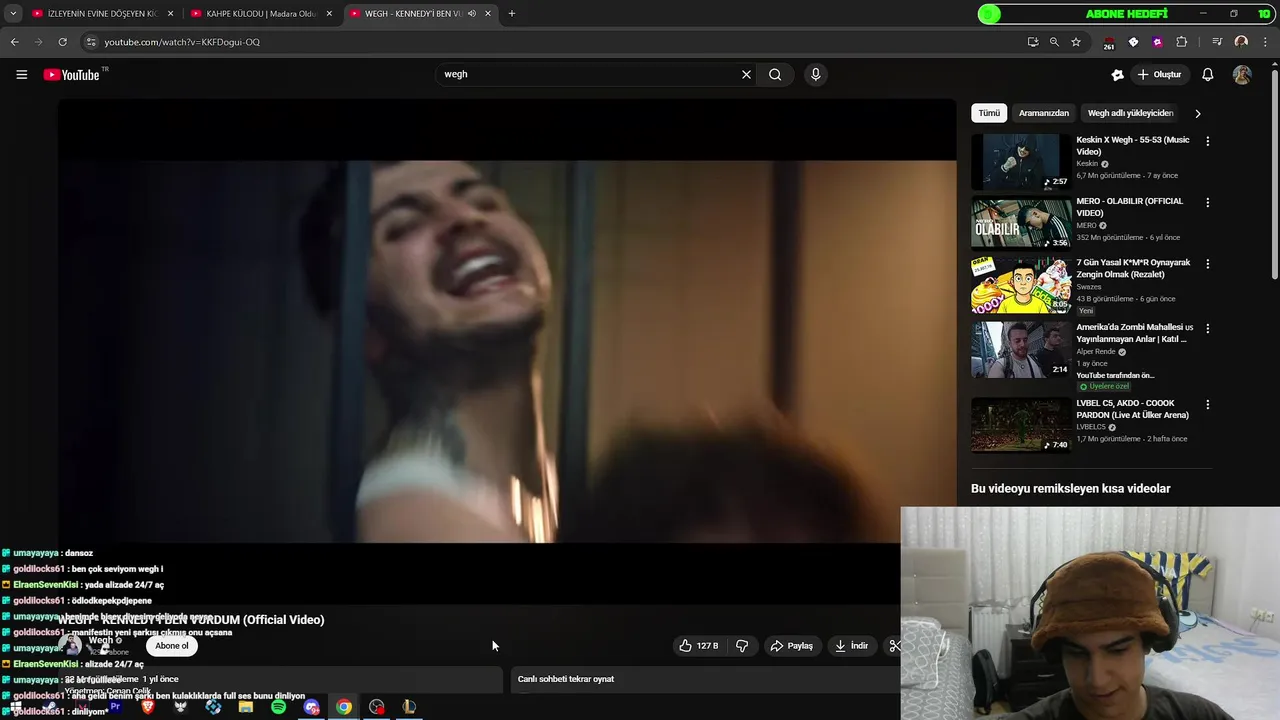Viewport: 1280px width, 720px height.
Task: Open a new browser tab with plus
Action: (x=512, y=14)
